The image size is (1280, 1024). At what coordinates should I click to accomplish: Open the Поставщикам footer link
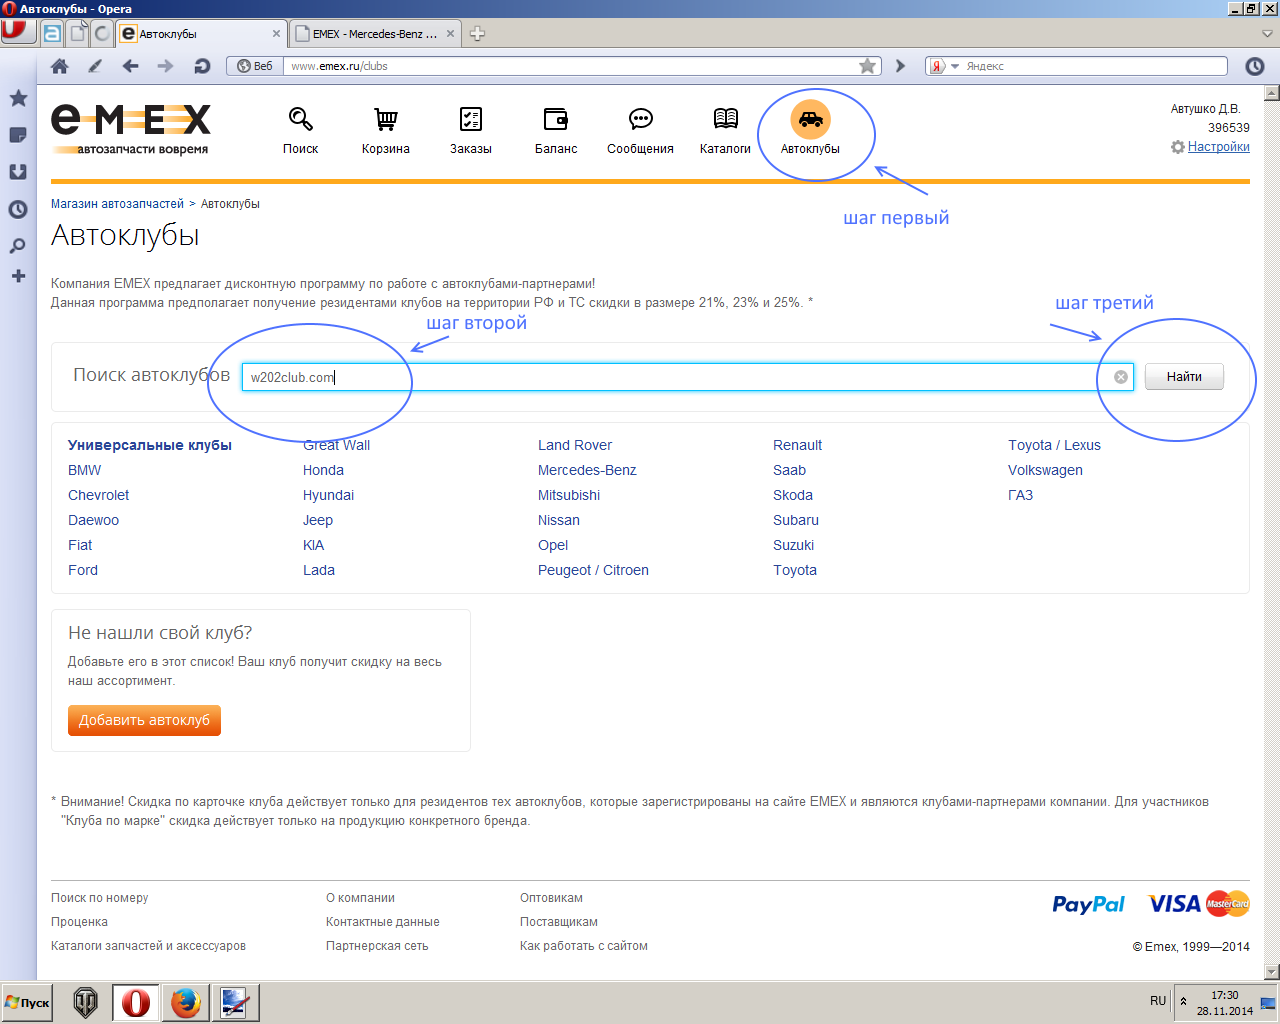558,922
